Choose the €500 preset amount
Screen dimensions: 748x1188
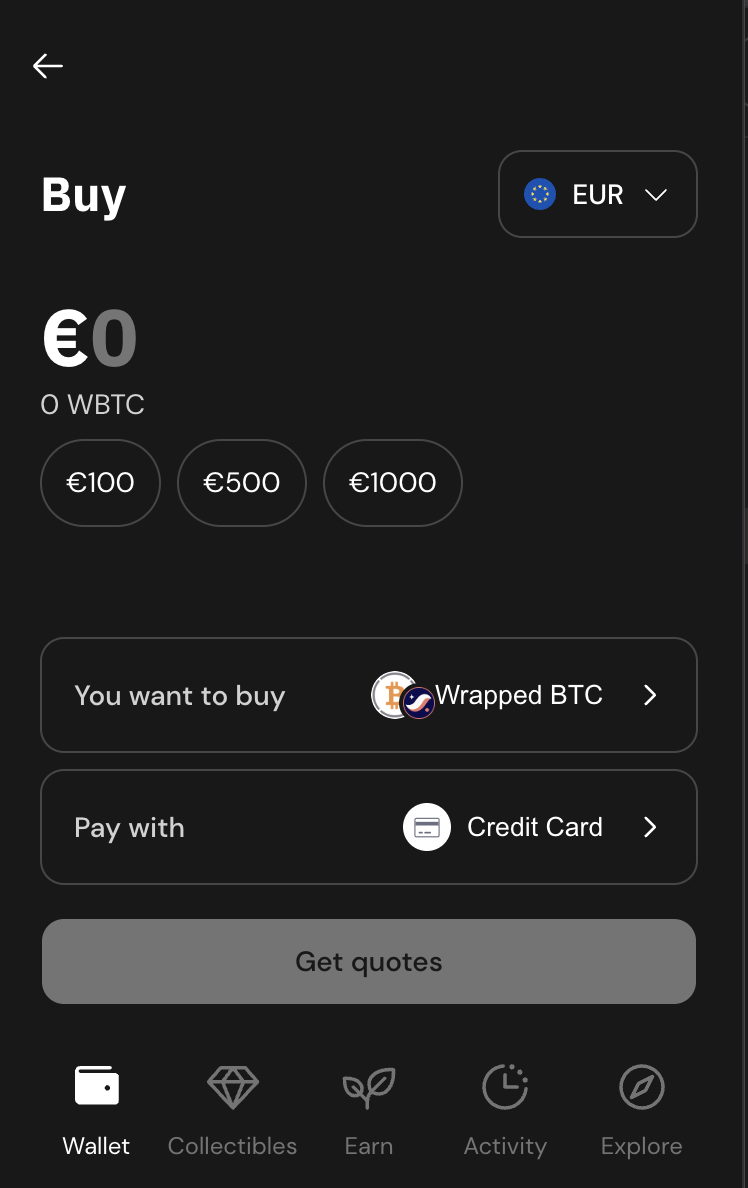pos(242,483)
